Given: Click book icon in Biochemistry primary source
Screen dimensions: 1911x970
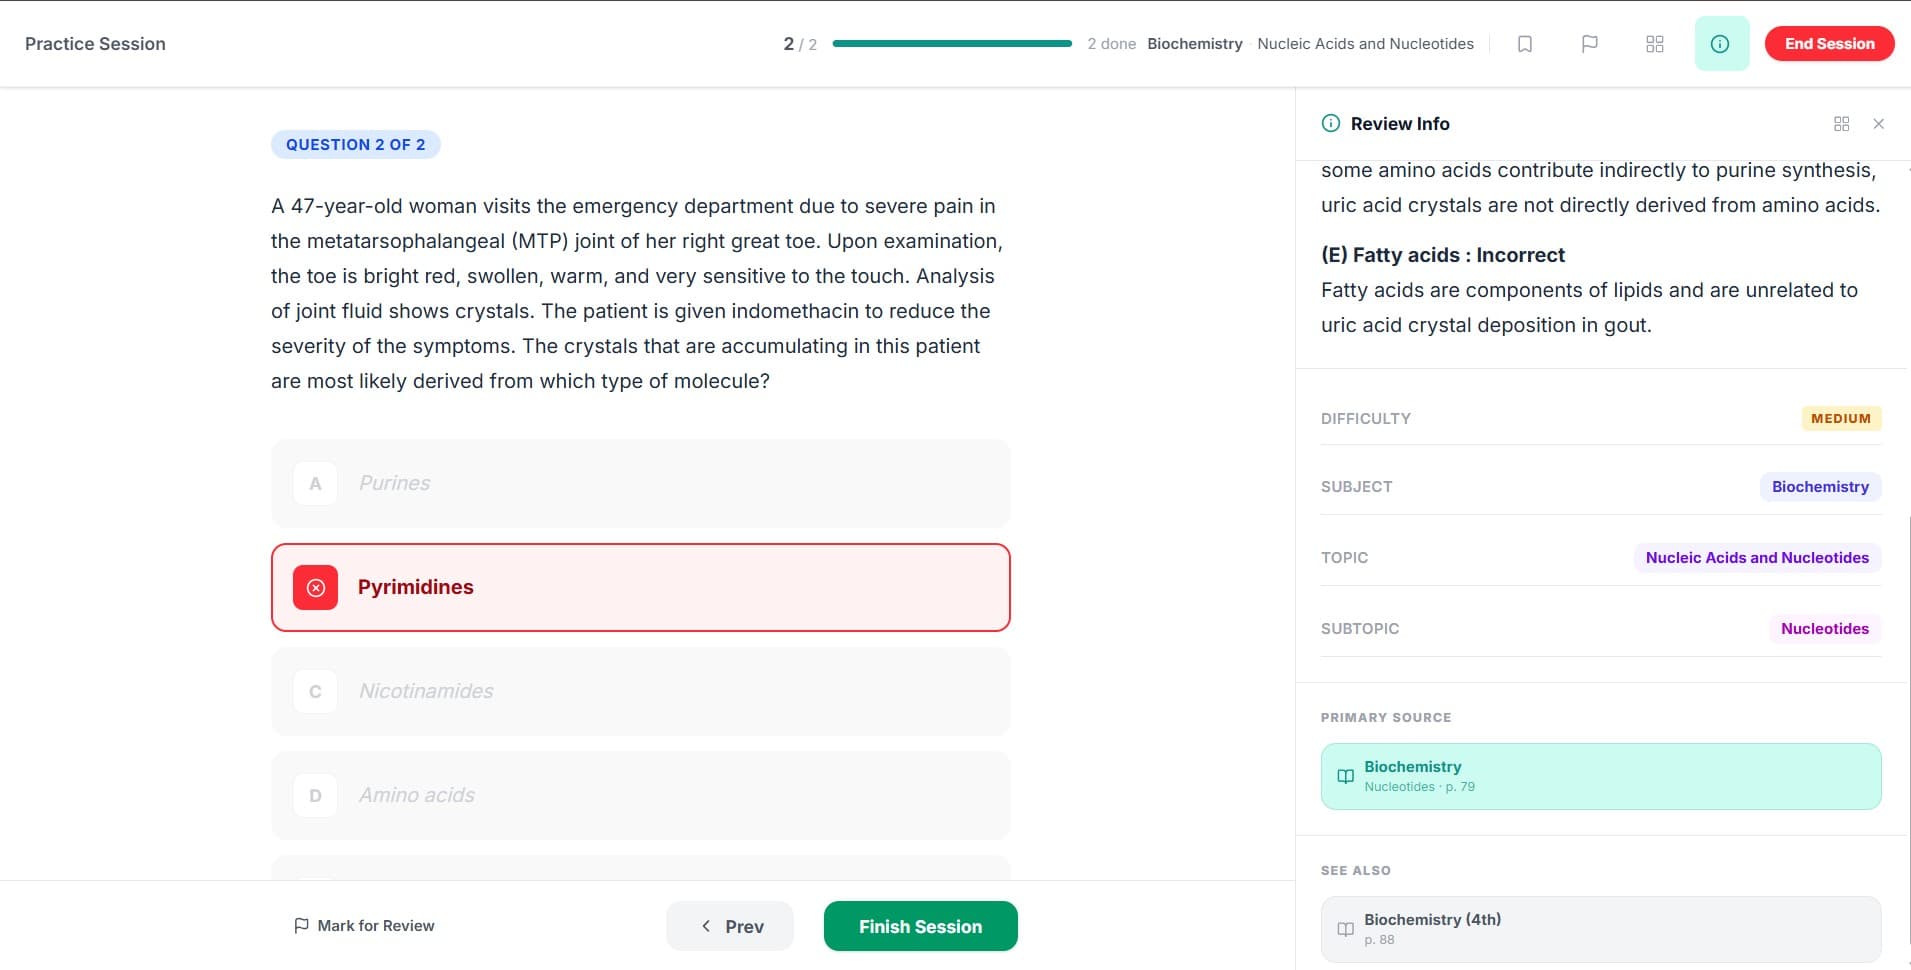Looking at the screenshot, I should click(1345, 777).
